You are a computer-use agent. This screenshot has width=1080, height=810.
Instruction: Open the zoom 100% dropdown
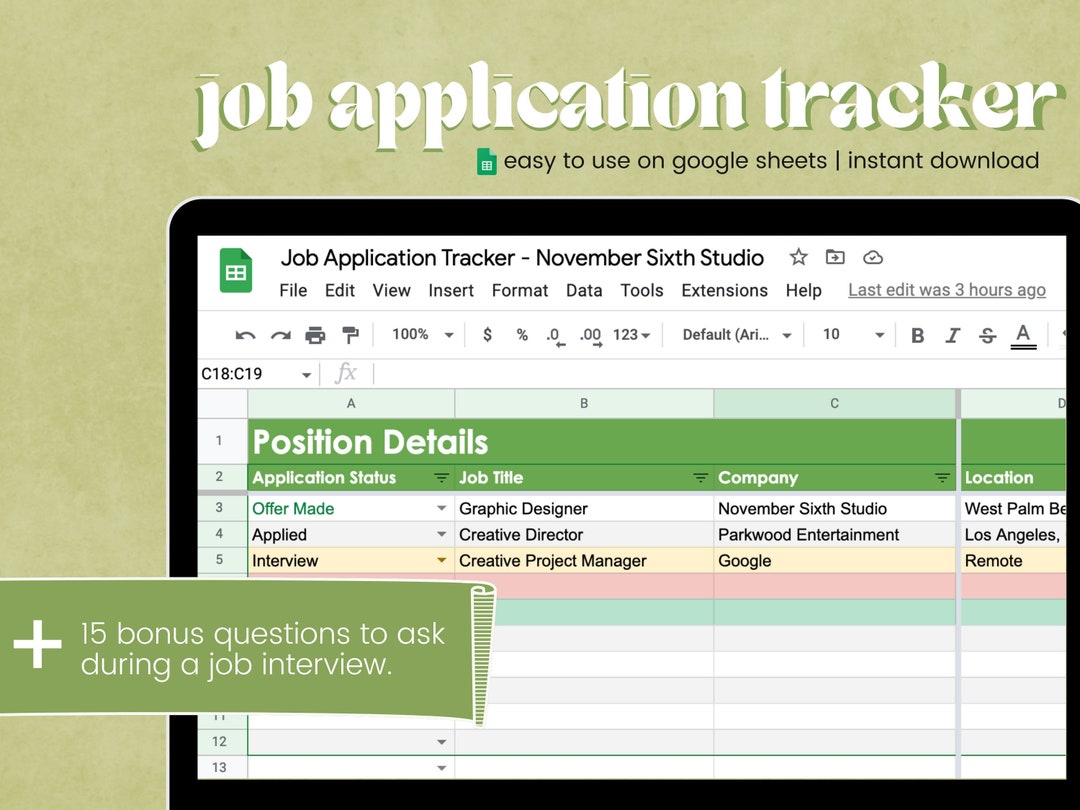(x=423, y=335)
